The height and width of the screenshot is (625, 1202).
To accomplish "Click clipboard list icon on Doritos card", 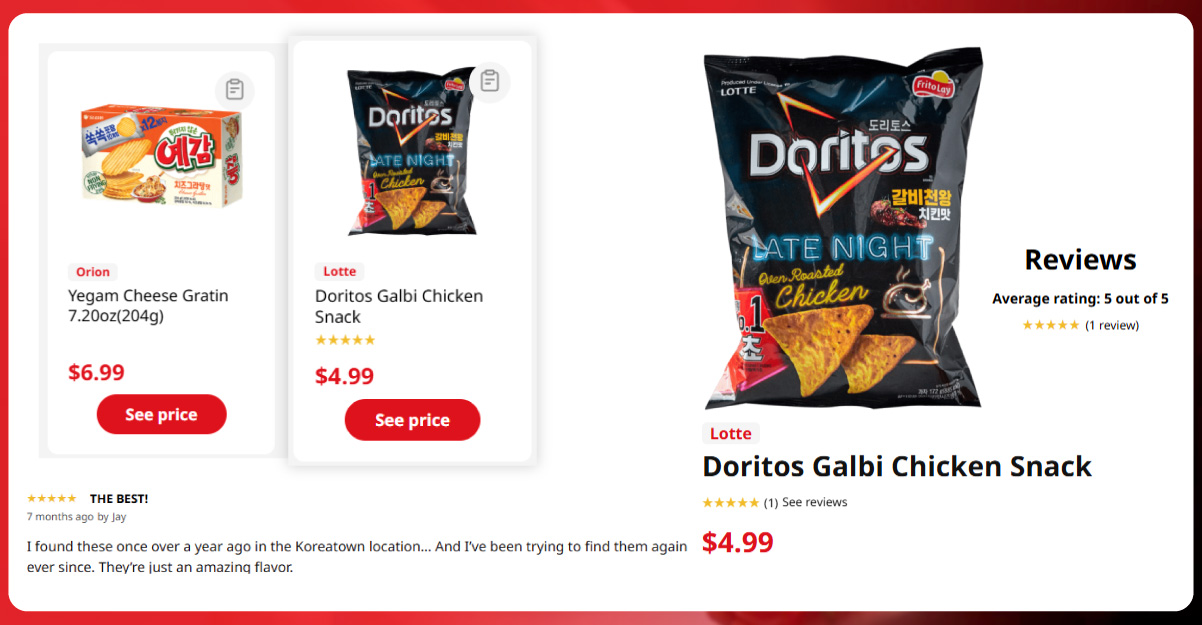I will click(x=490, y=81).
